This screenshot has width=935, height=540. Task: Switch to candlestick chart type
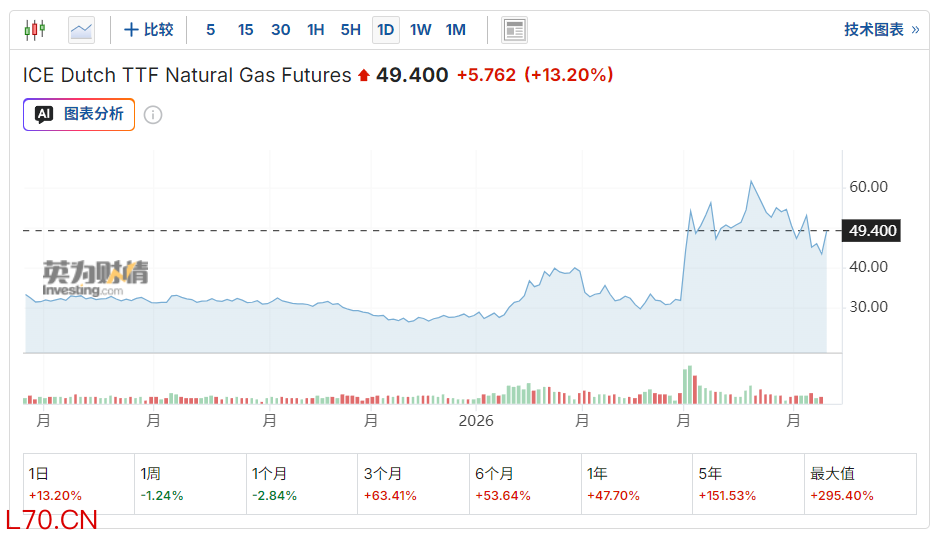34,30
